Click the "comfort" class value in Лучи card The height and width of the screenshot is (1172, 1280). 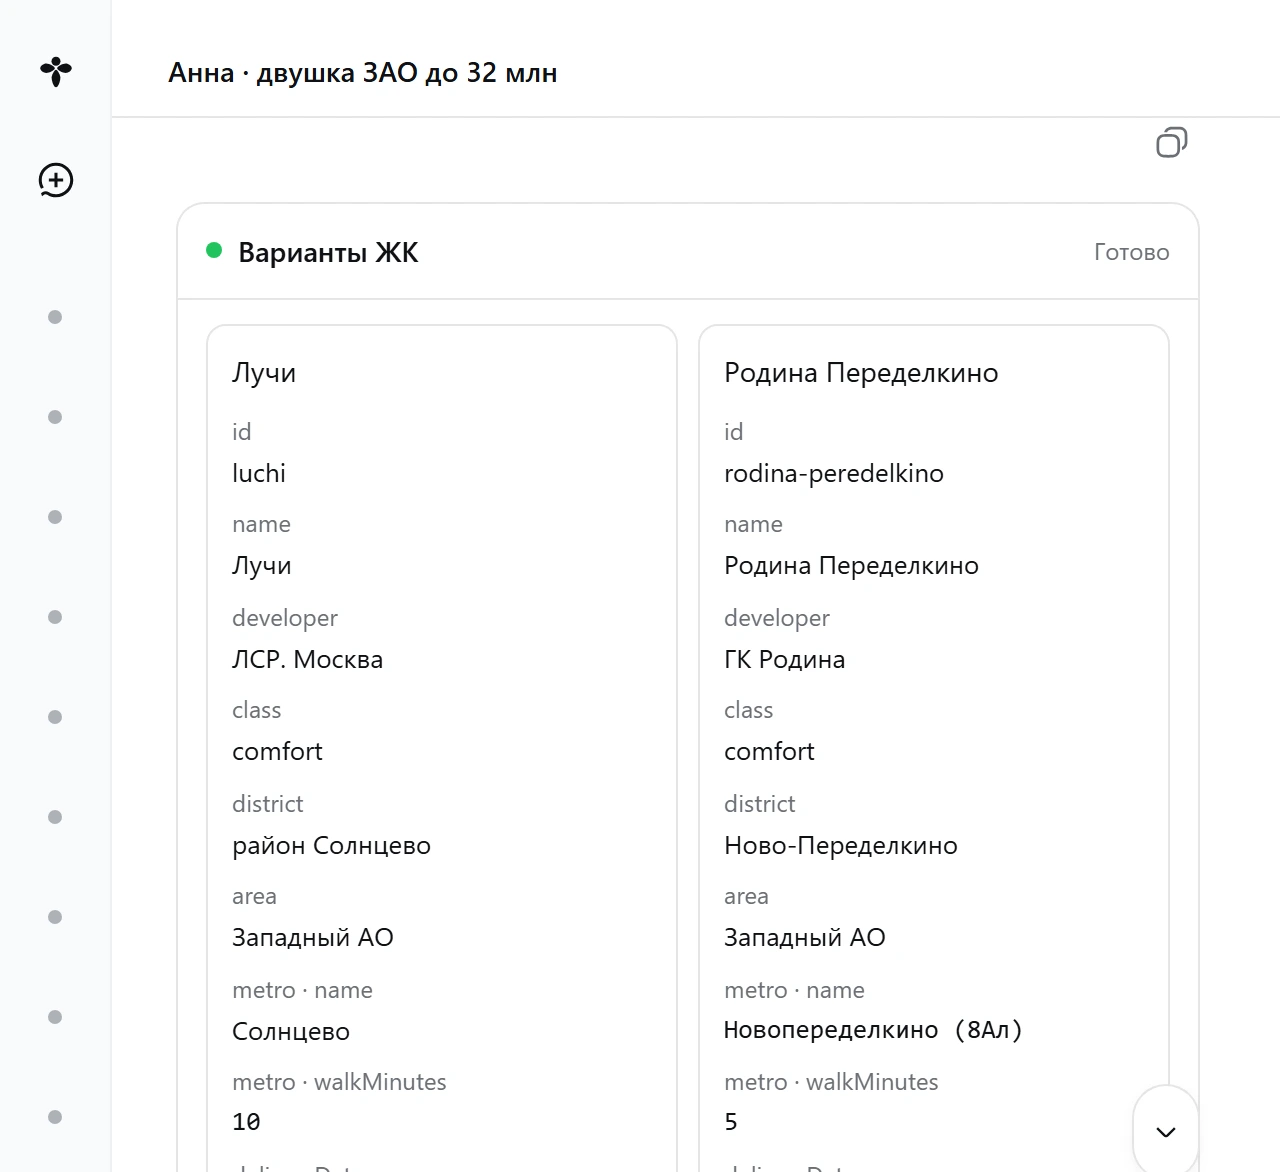277,752
